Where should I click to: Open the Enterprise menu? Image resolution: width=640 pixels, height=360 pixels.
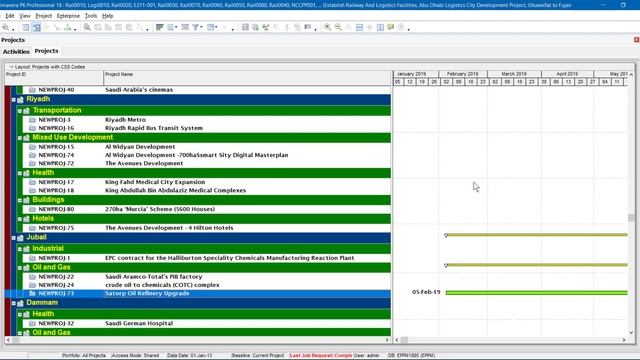coord(68,16)
